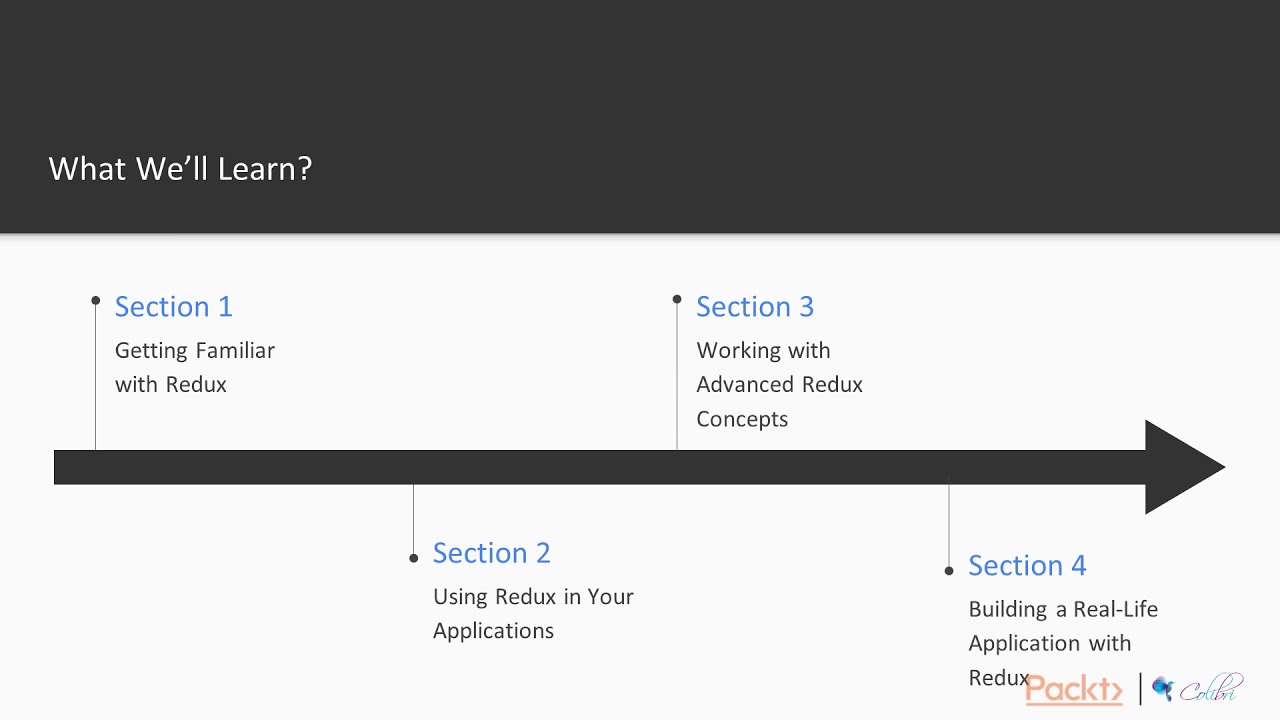Select the Section 2 heading
This screenshot has height=720, width=1280.
[x=492, y=553]
